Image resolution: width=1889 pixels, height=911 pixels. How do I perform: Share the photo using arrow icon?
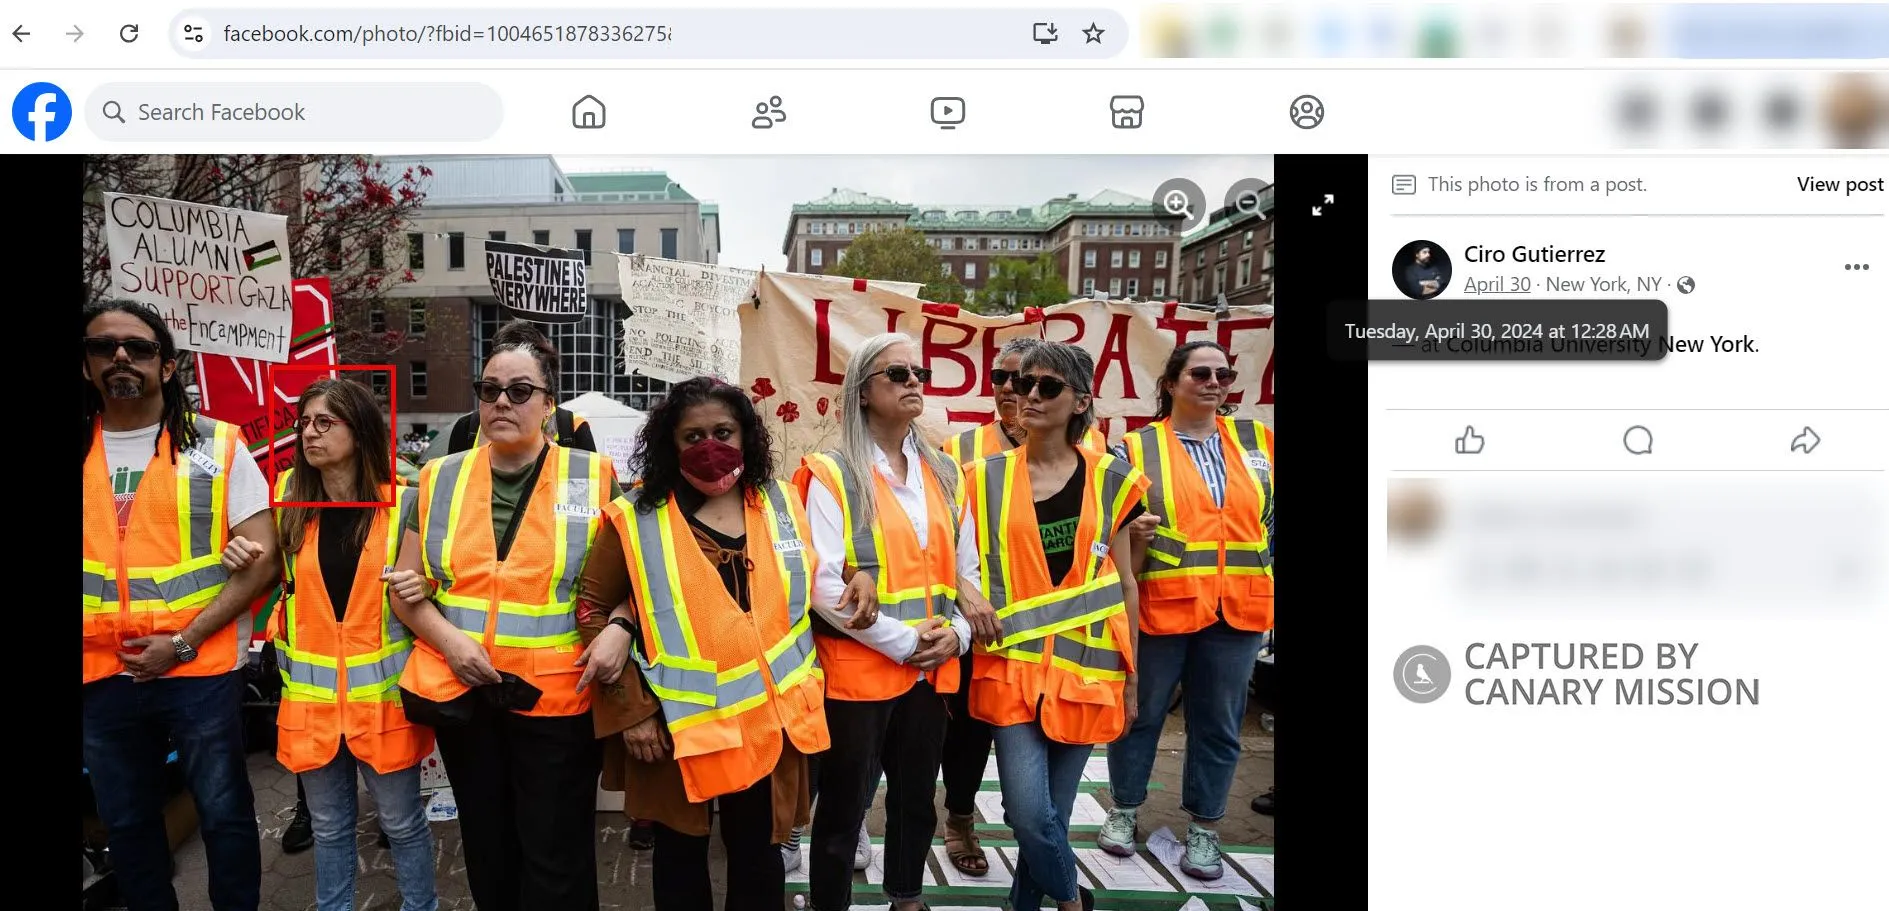[1804, 440]
